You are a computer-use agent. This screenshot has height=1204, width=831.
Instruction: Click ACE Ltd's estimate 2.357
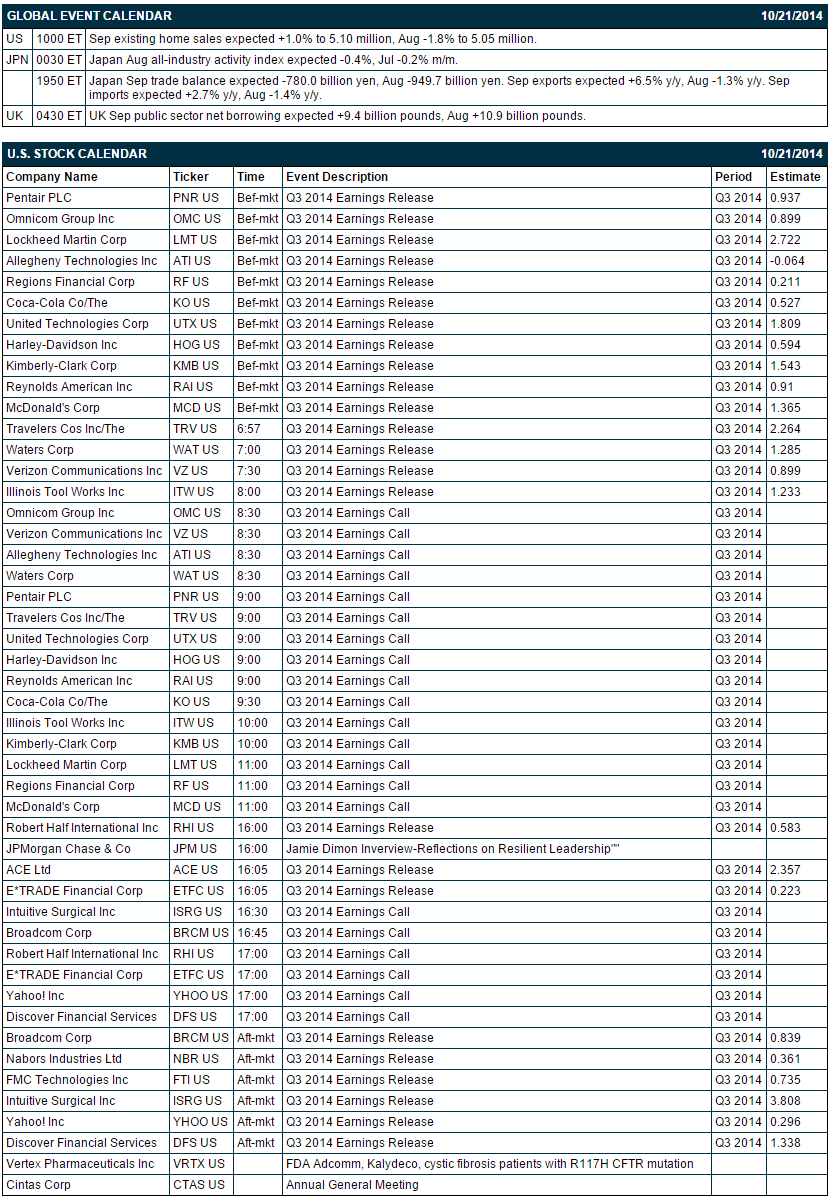[785, 870]
